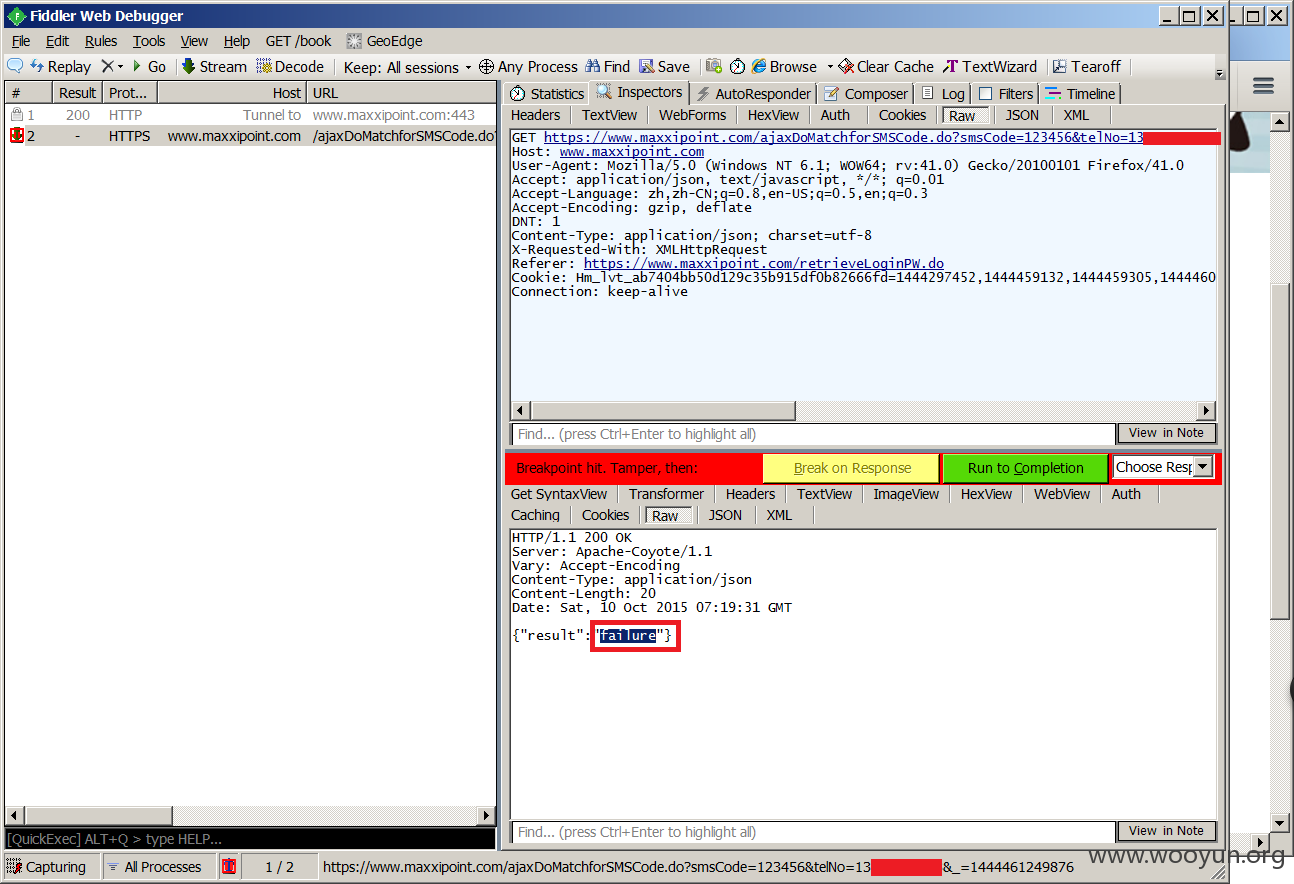This screenshot has width=1294, height=884.
Task: Toggle Stream mode in toolbar
Action: tap(214, 66)
